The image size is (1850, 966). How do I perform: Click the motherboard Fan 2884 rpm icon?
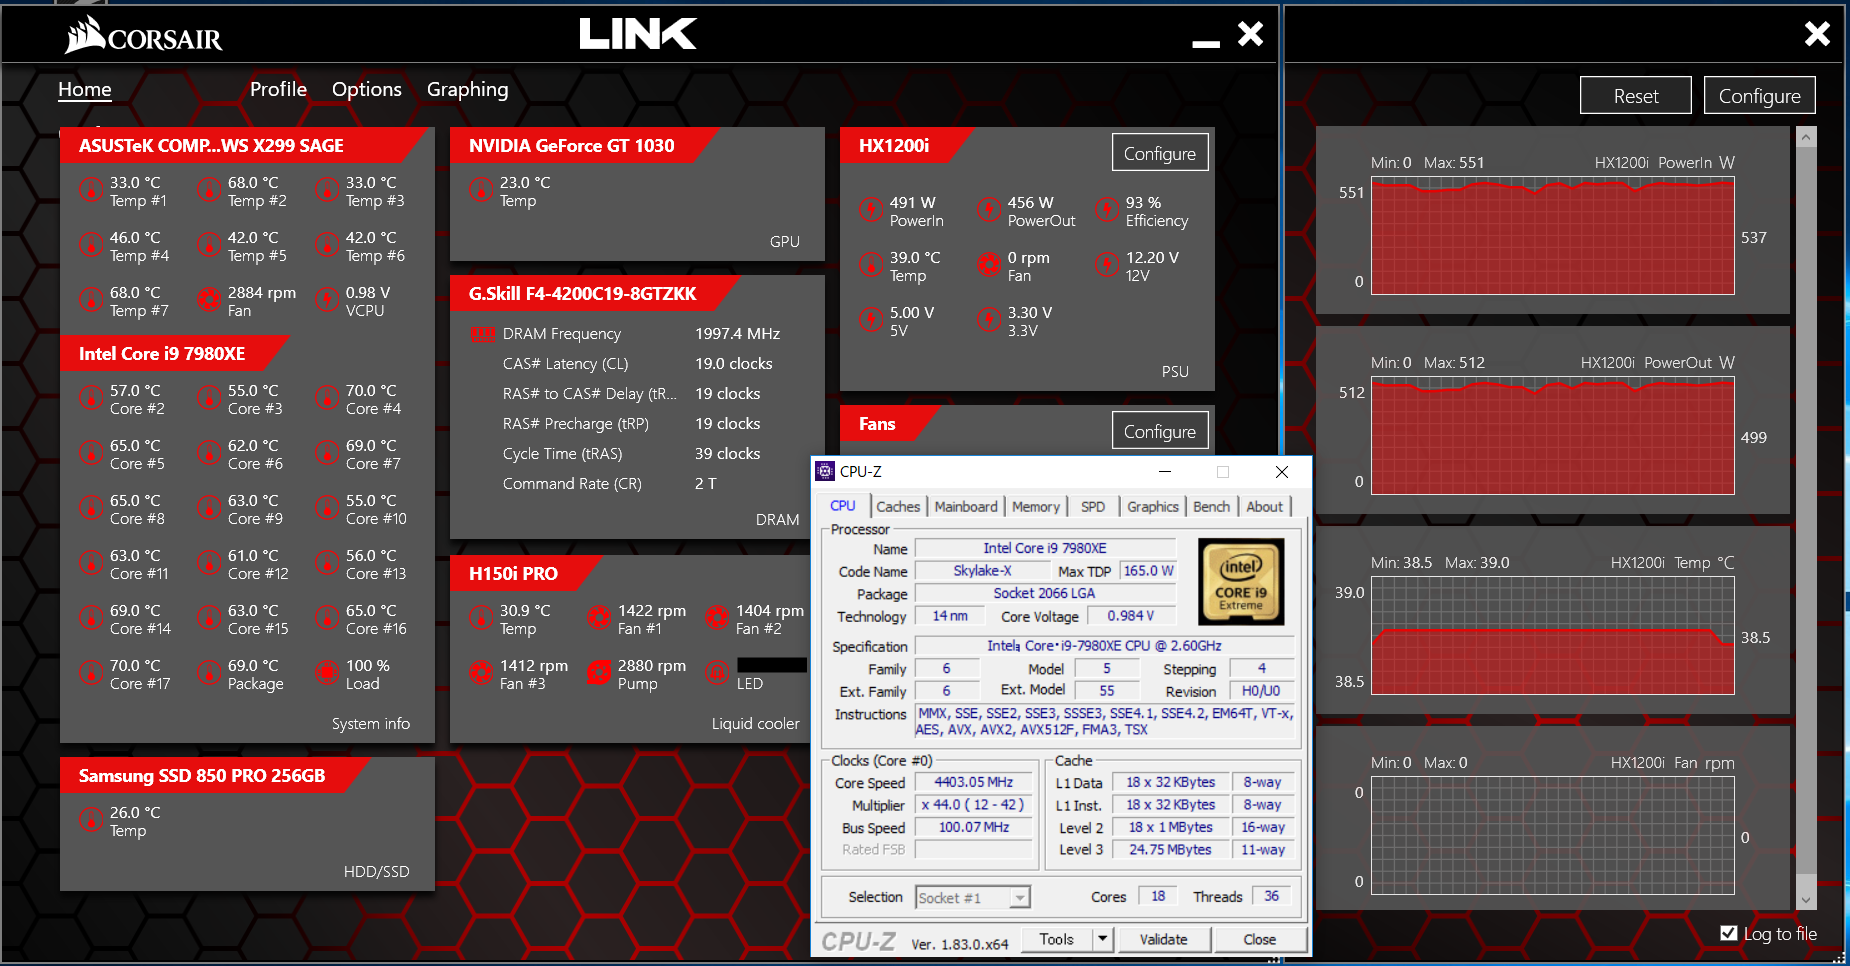[209, 300]
